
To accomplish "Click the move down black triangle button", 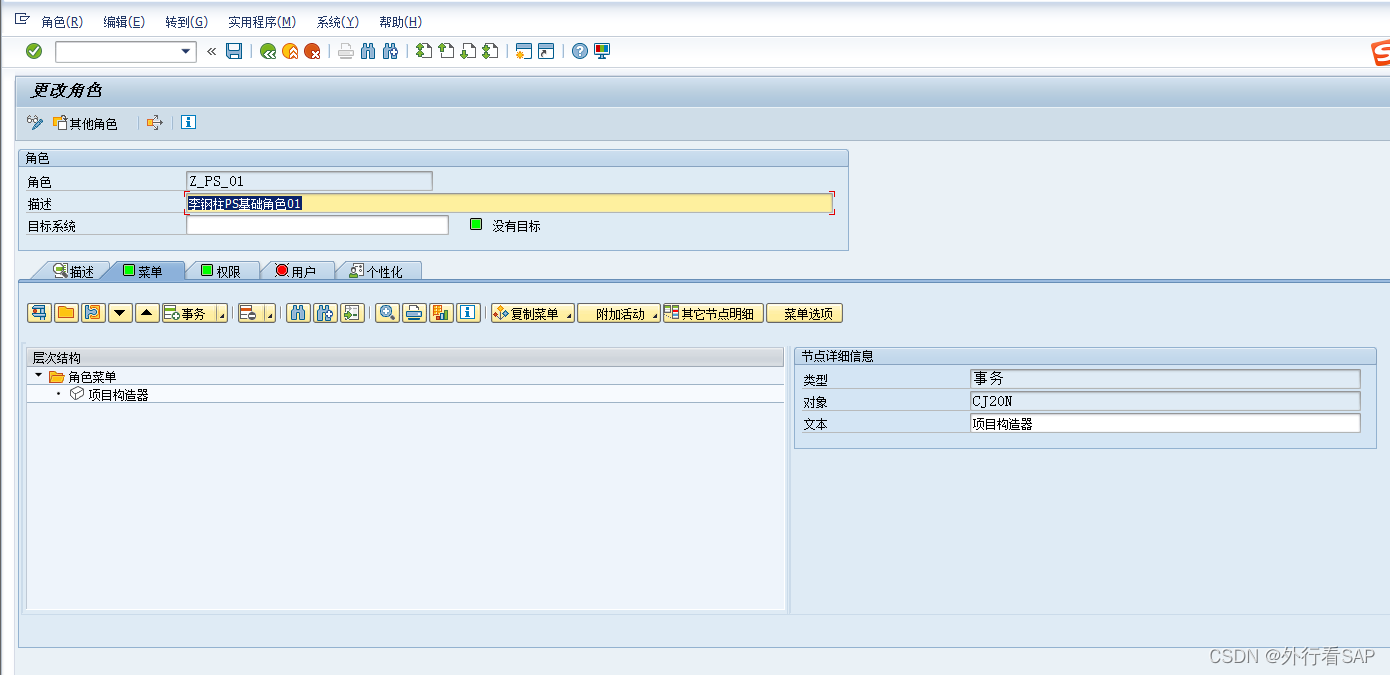I will (x=120, y=313).
